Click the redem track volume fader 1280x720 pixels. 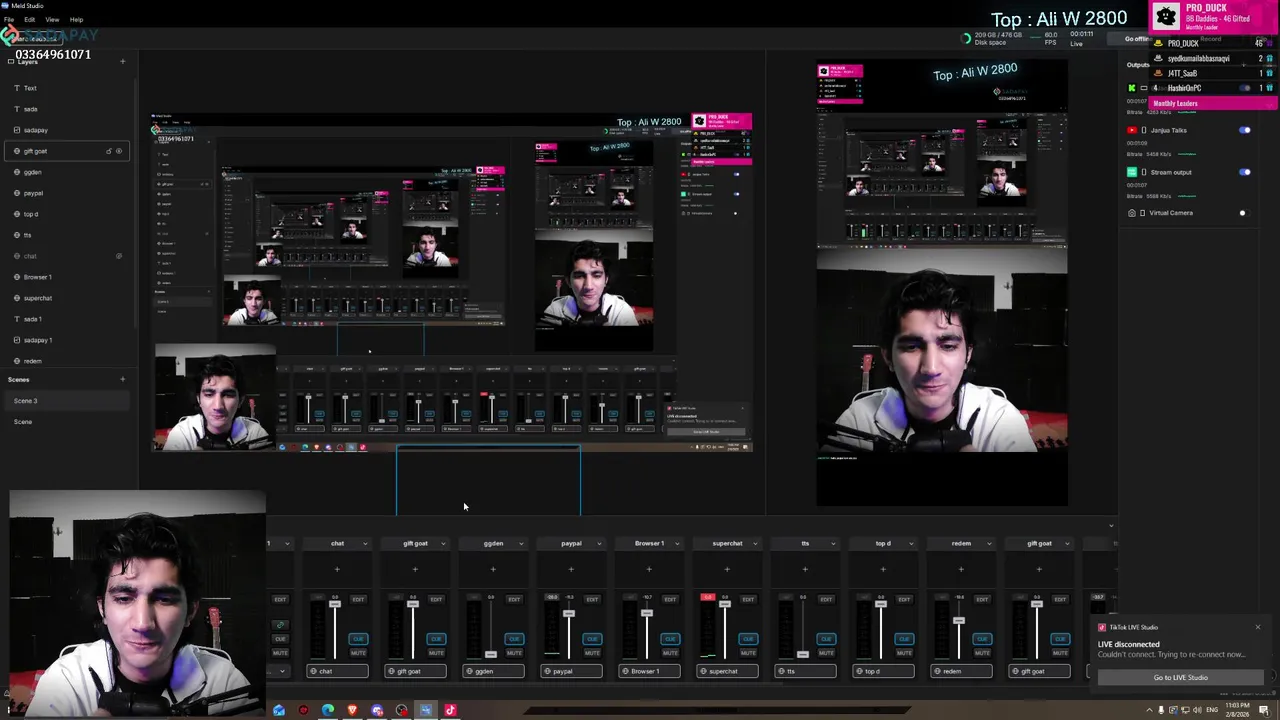coord(958,621)
